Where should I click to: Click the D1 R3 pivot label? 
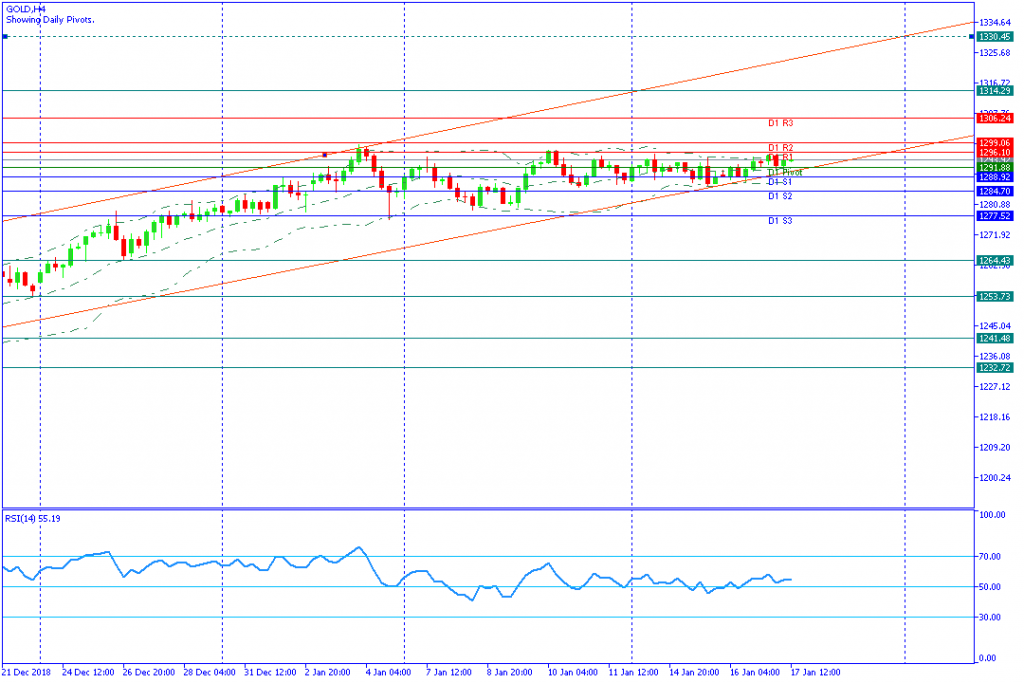coord(780,123)
